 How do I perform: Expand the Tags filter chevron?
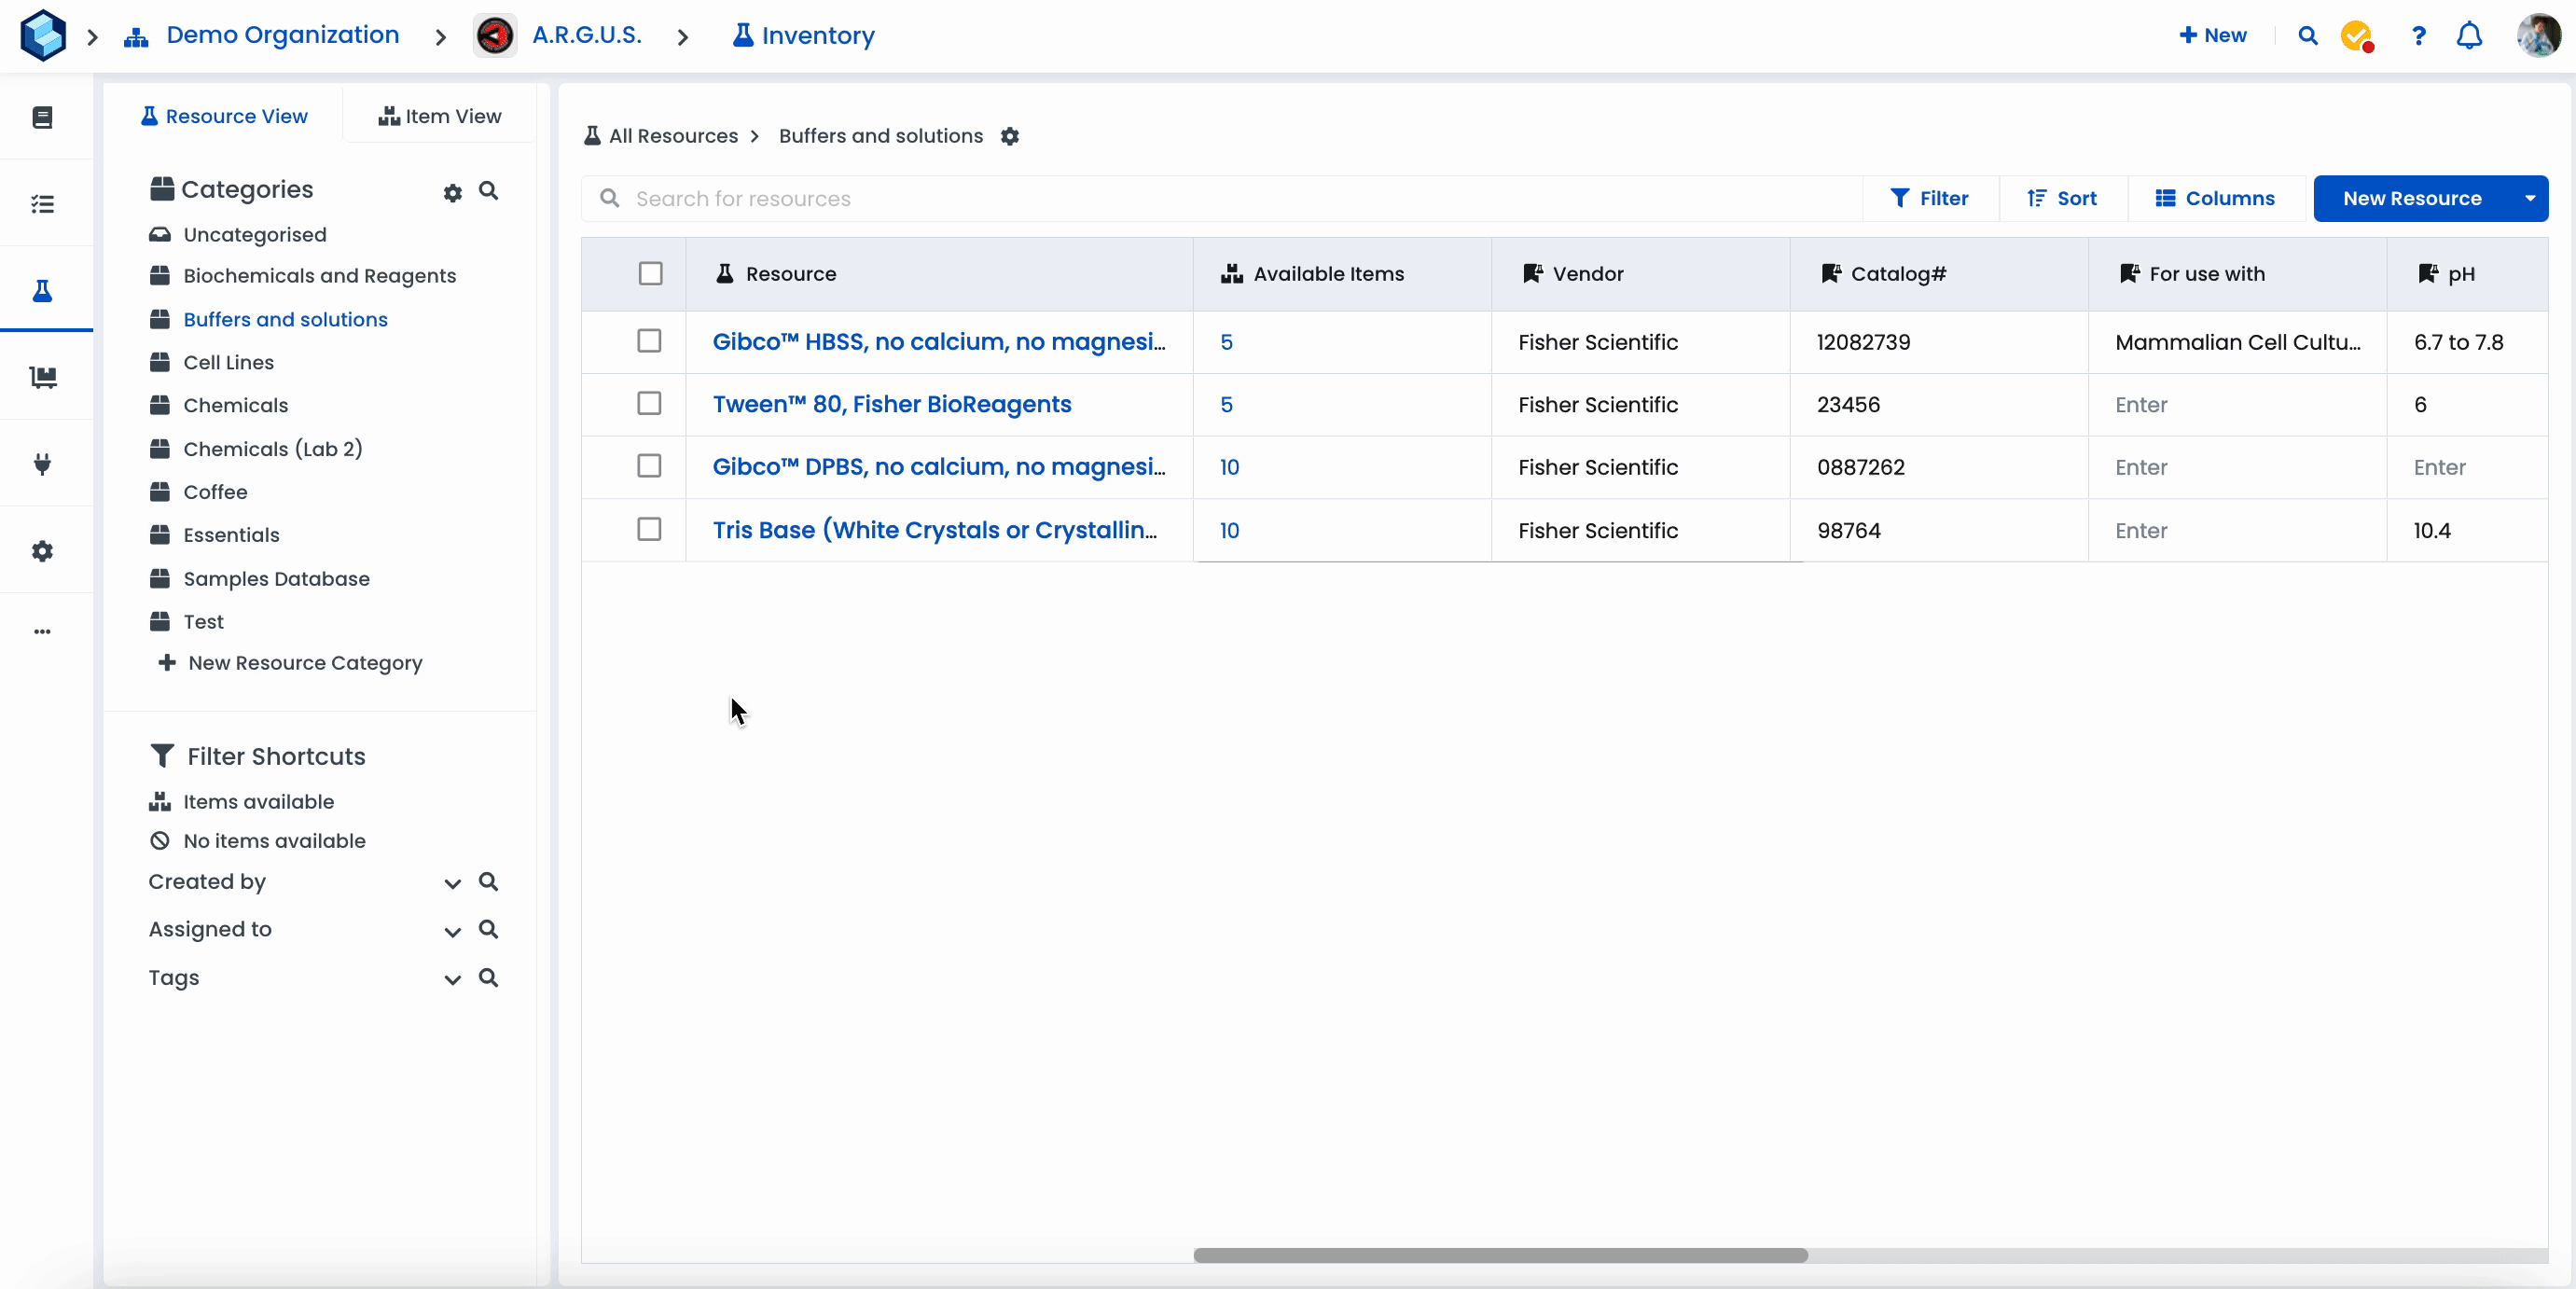pos(452,979)
